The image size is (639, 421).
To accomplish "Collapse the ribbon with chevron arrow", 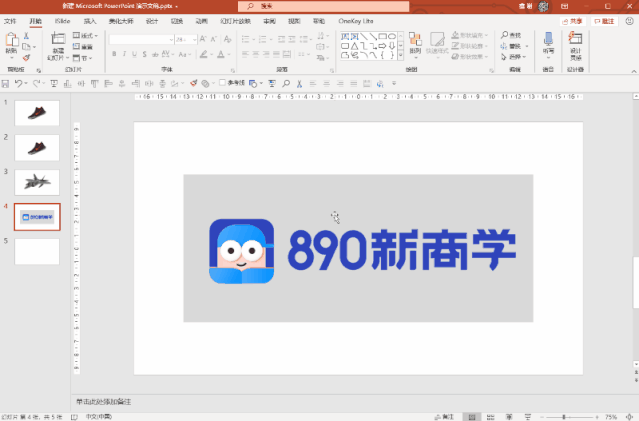I will (634, 71).
